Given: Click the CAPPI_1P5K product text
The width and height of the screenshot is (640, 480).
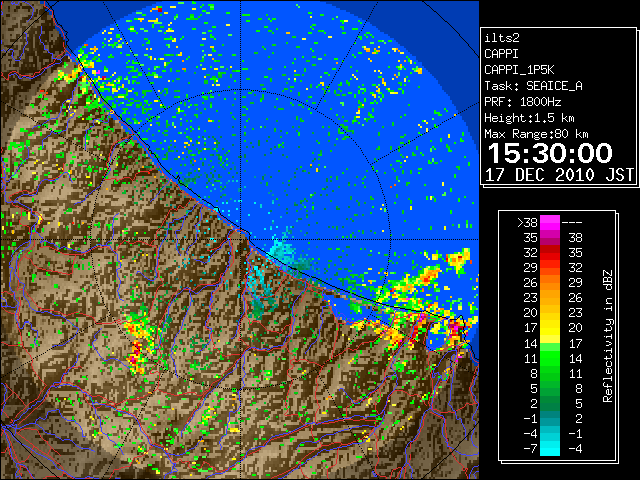Looking at the screenshot, I should tap(519, 70).
